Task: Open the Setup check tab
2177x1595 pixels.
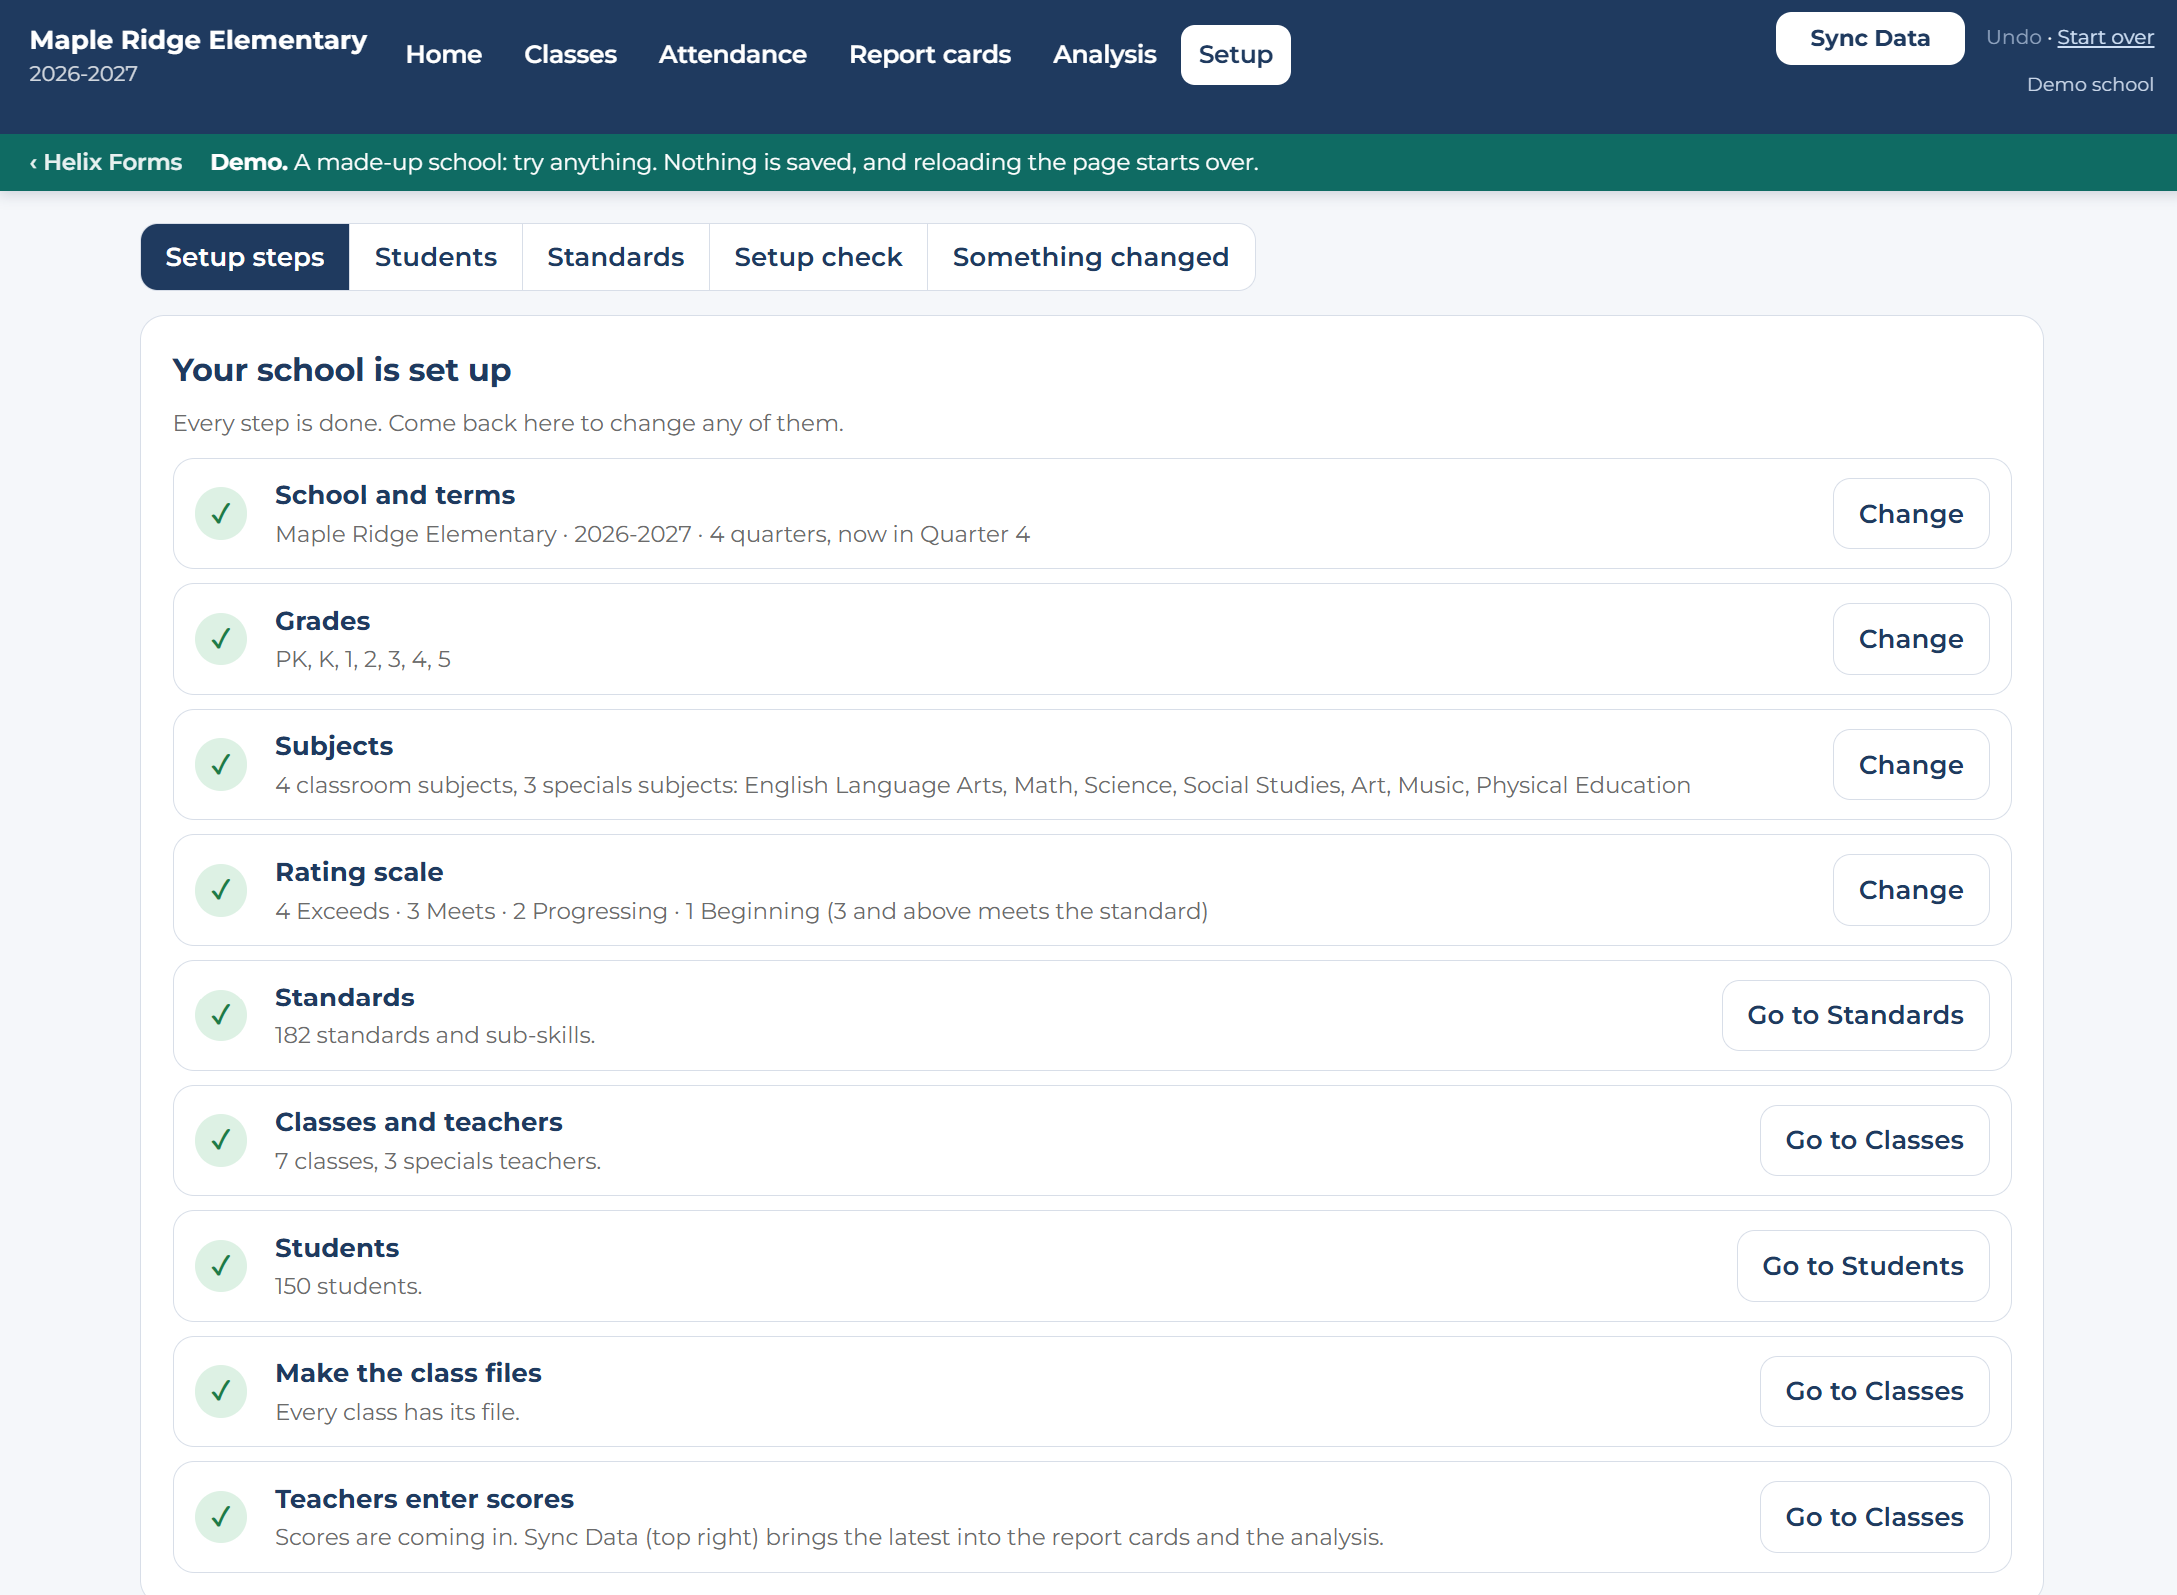Action: [x=818, y=257]
